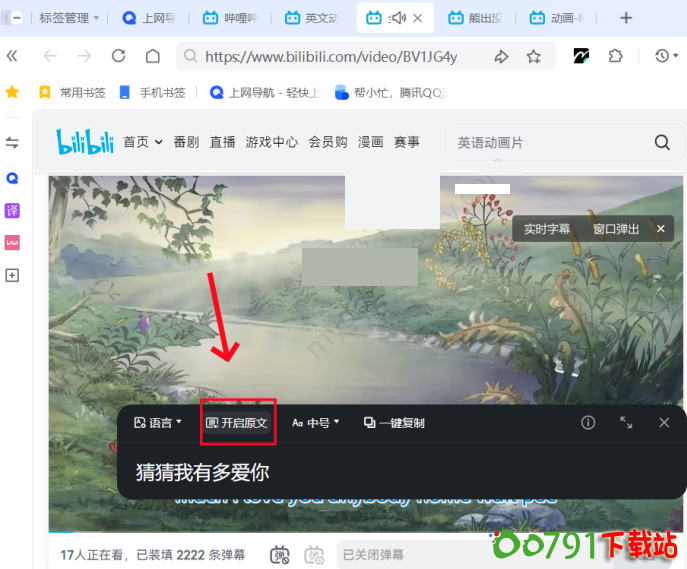This screenshot has height=569, width=687.
Task: Close the 实时字幕 overlay bar
Action: coord(661,229)
